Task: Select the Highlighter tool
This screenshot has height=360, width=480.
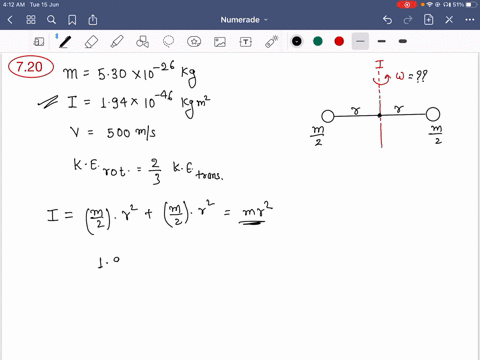Action: point(117,42)
